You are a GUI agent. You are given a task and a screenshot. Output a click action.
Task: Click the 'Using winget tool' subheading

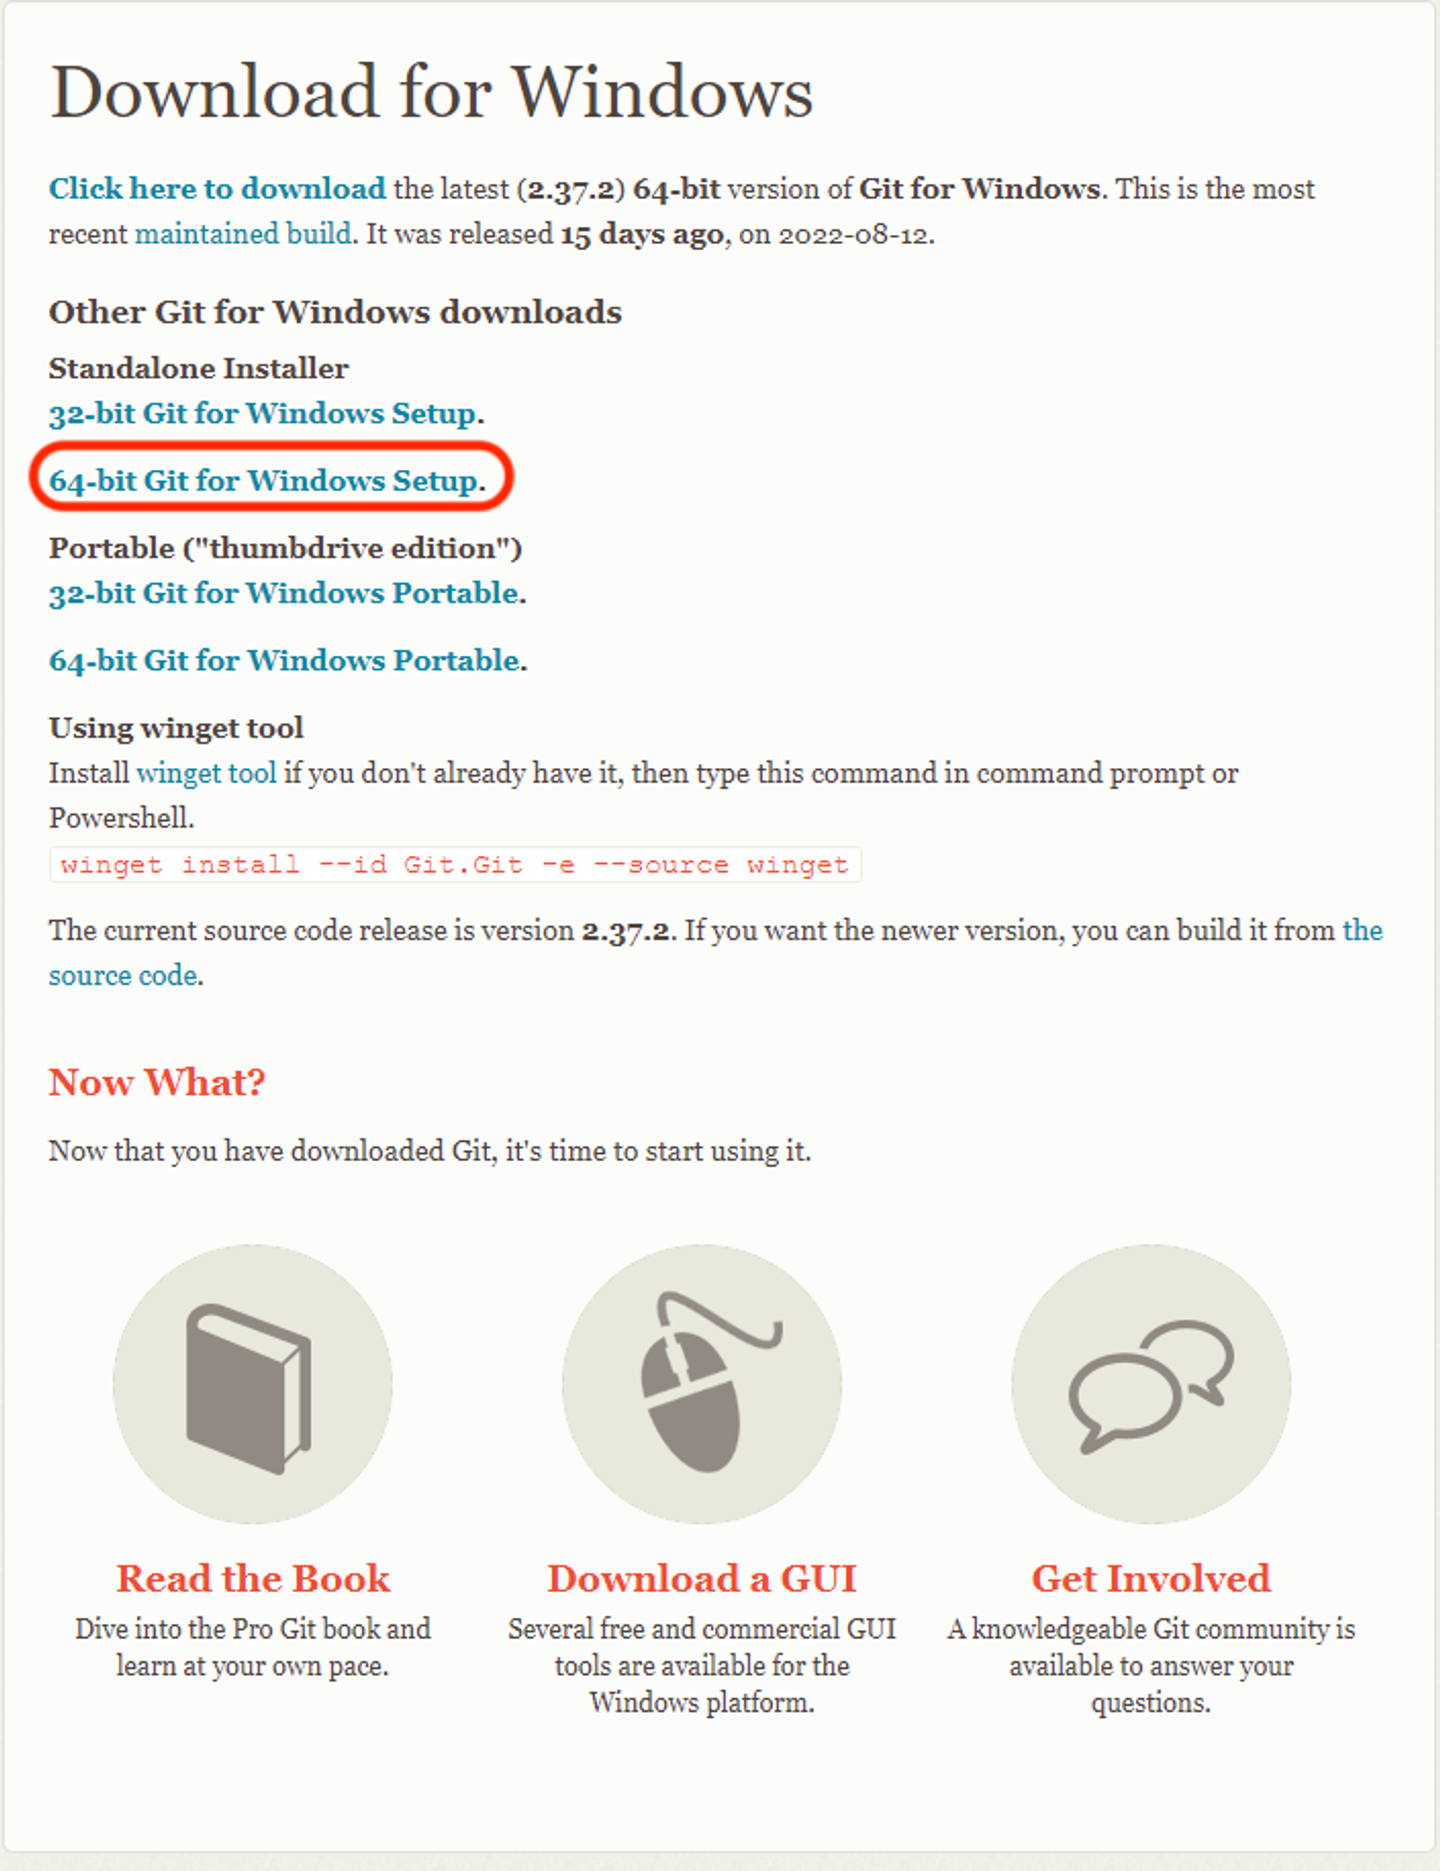coord(176,728)
